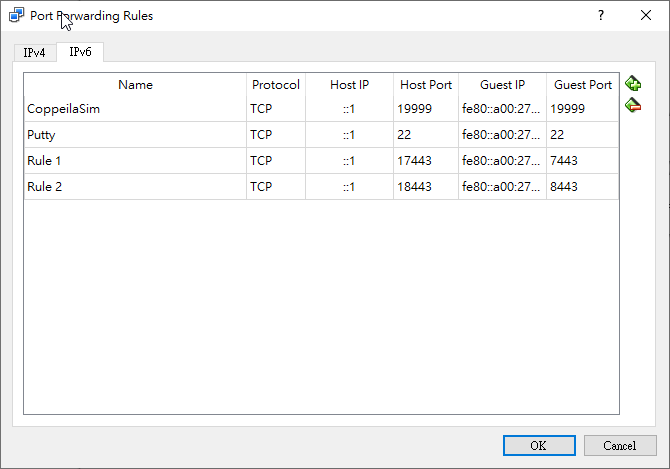The image size is (670, 469).
Task: Select the Putty rule row
Action: click(x=135, y=134)
